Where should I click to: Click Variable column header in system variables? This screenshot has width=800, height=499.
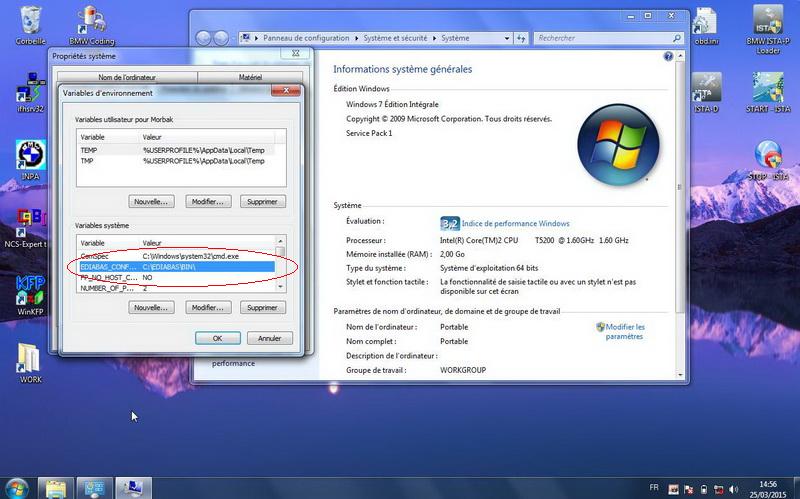coord(108,243)
